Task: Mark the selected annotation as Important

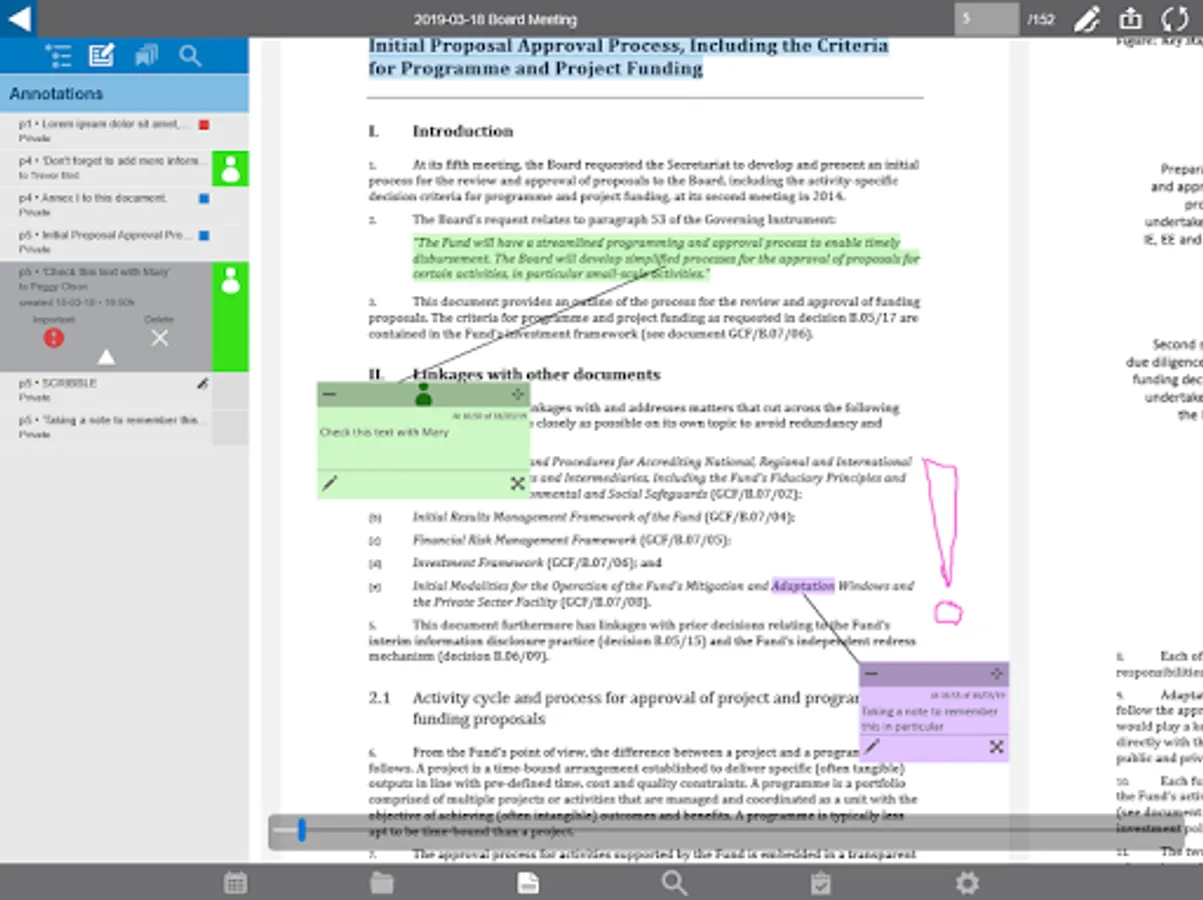Action: [54, 337]
